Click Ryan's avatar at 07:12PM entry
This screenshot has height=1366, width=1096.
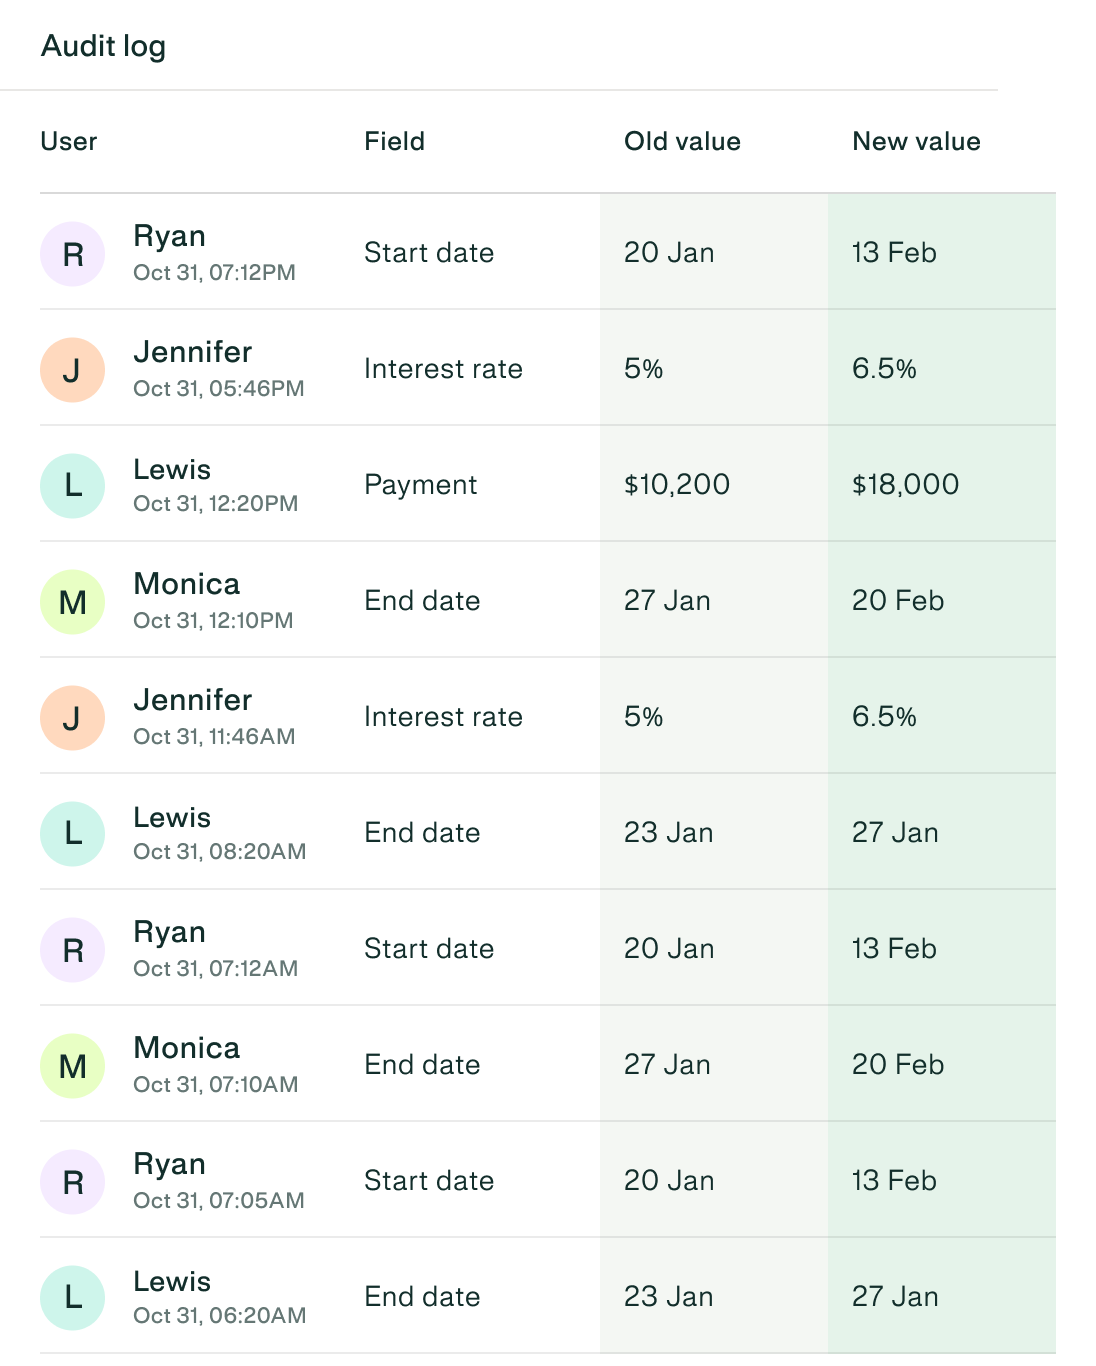pyautogui.click(x=72, y=254)
